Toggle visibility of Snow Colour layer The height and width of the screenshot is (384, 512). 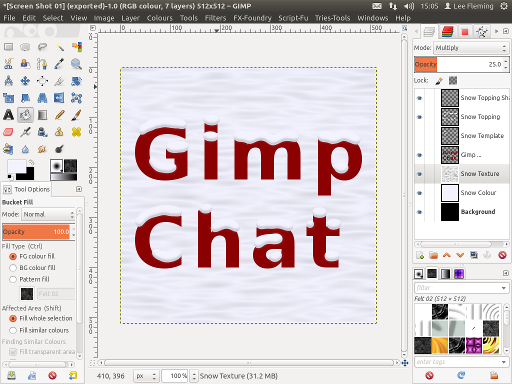(420, 193)
